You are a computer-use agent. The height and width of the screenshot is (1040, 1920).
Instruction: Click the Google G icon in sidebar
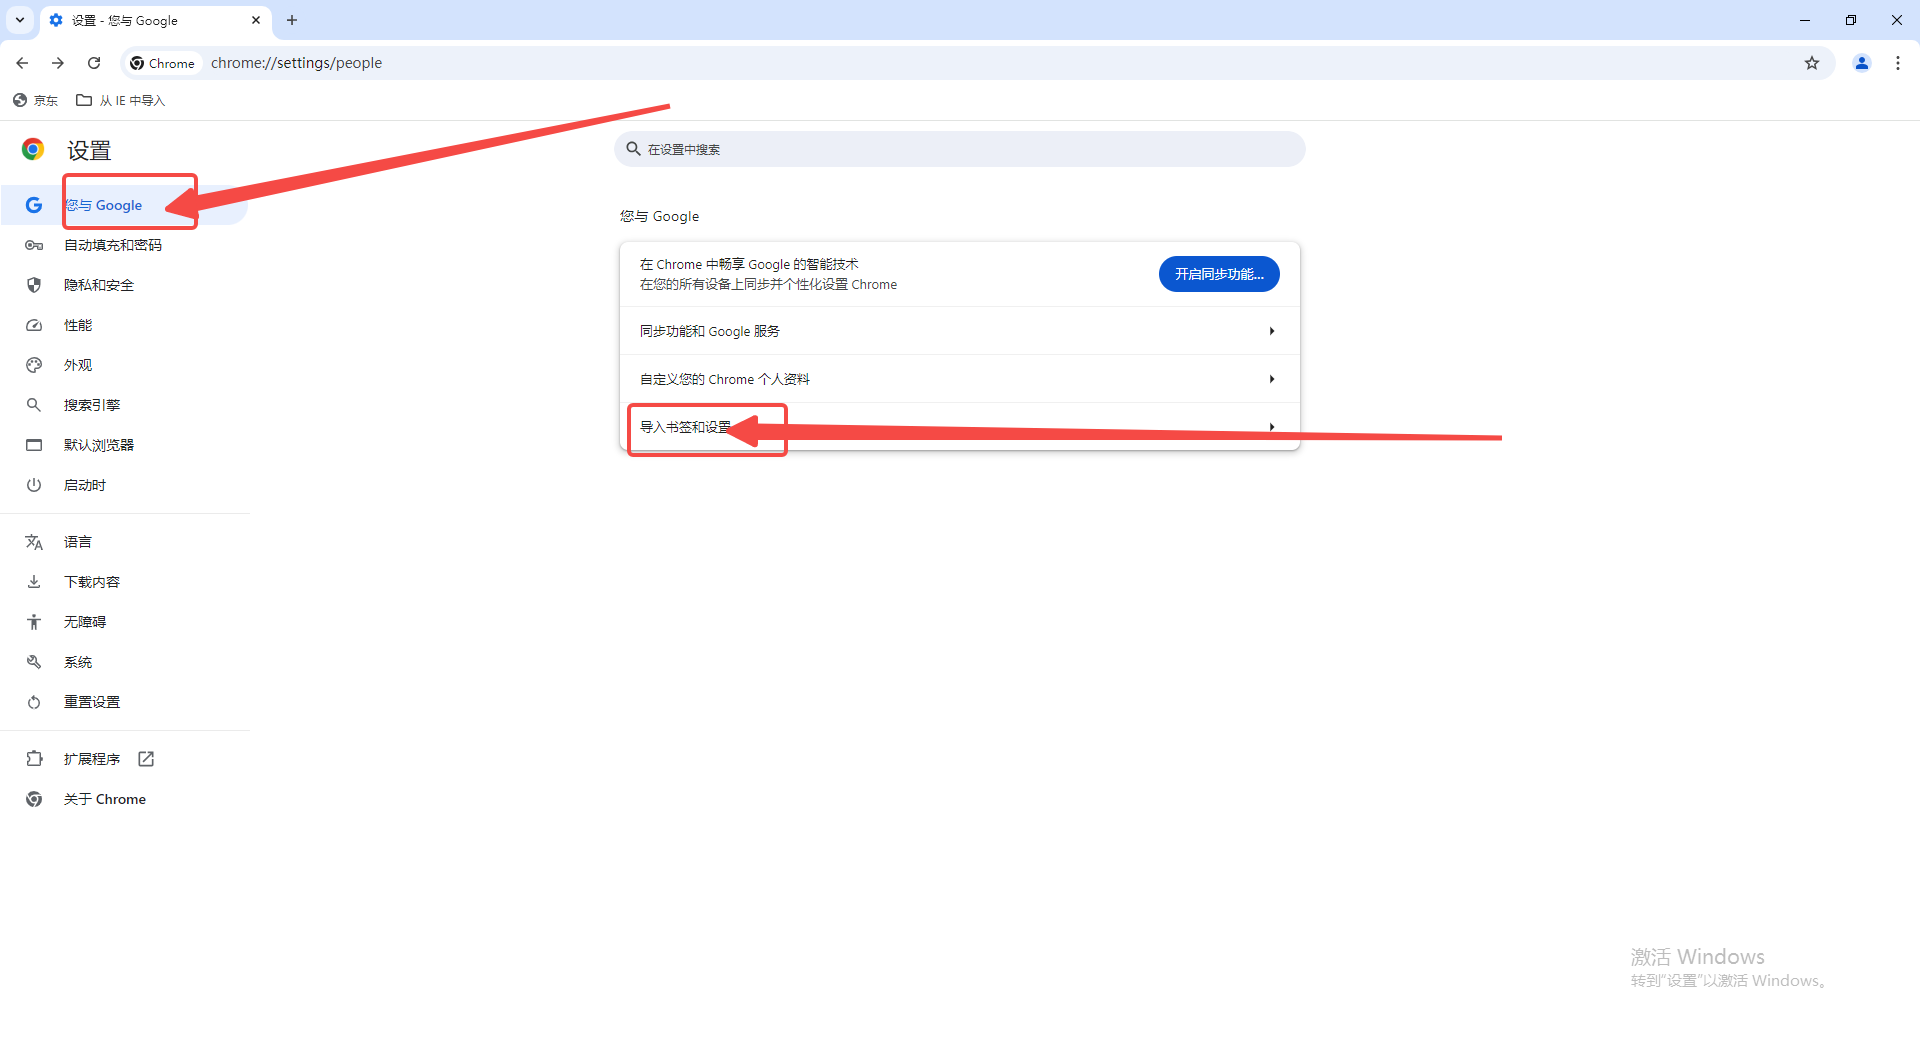34,205
